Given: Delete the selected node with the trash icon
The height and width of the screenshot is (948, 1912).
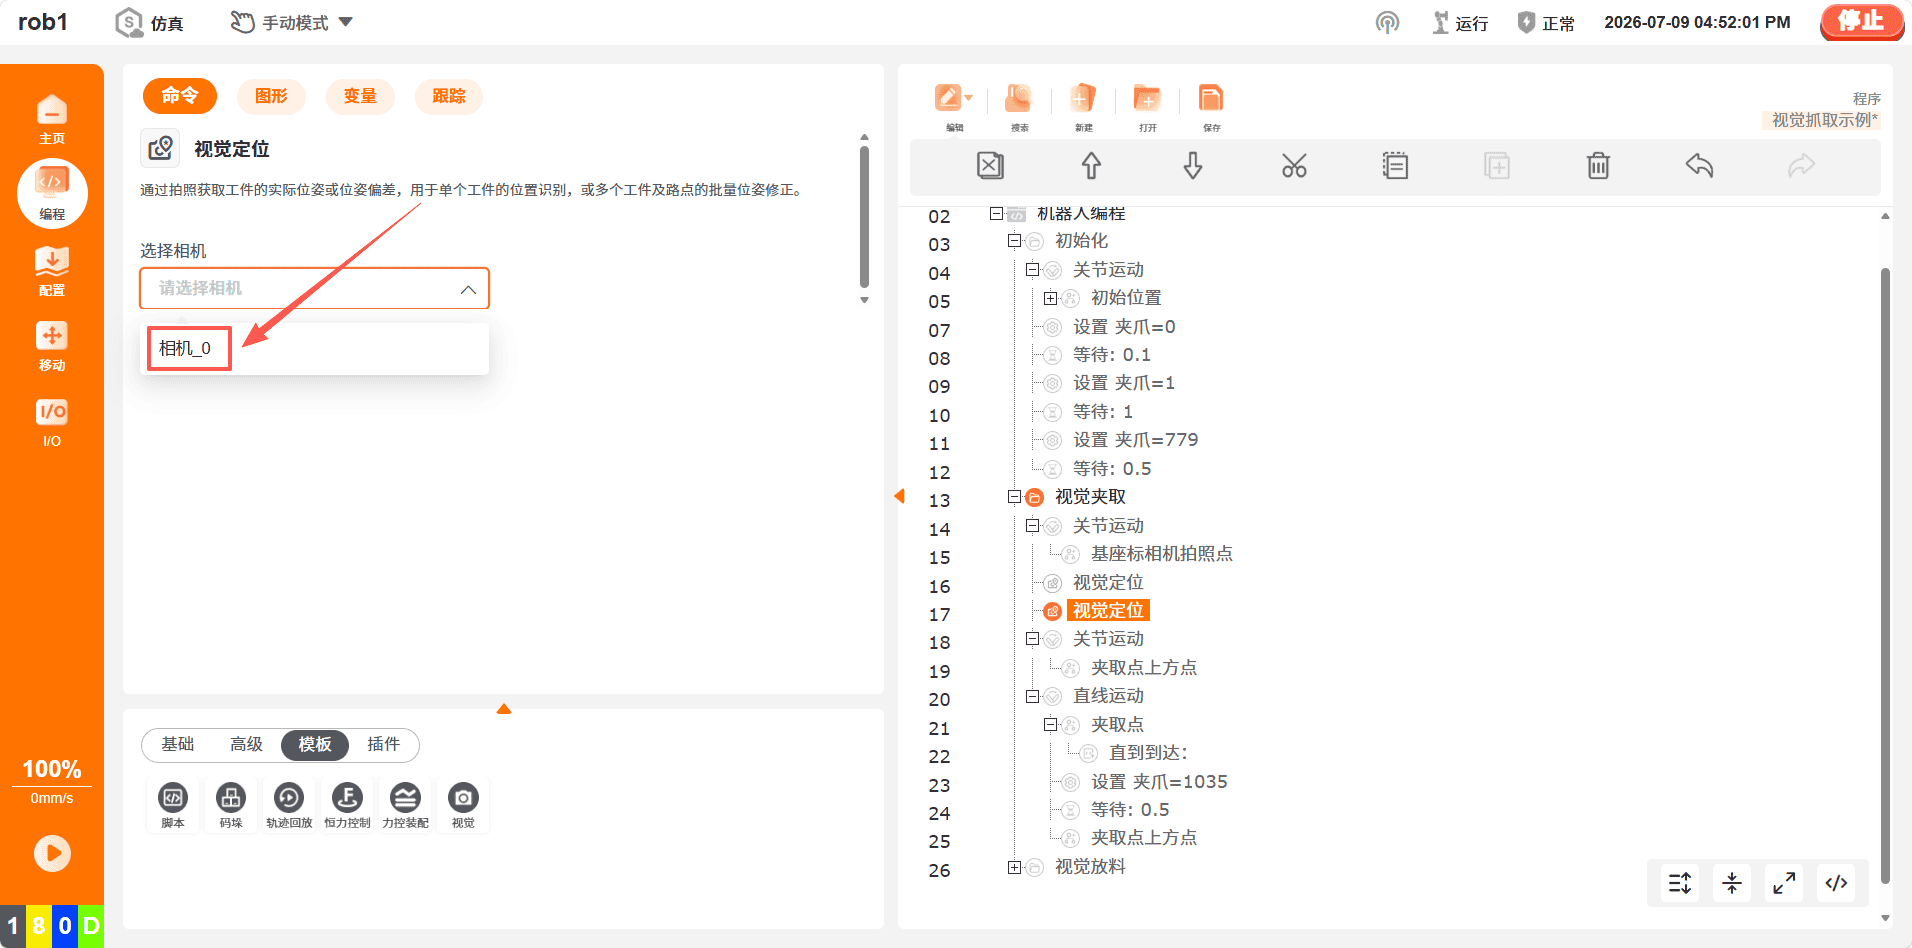Looking at the screenshot, I should tap(1598, 166).
